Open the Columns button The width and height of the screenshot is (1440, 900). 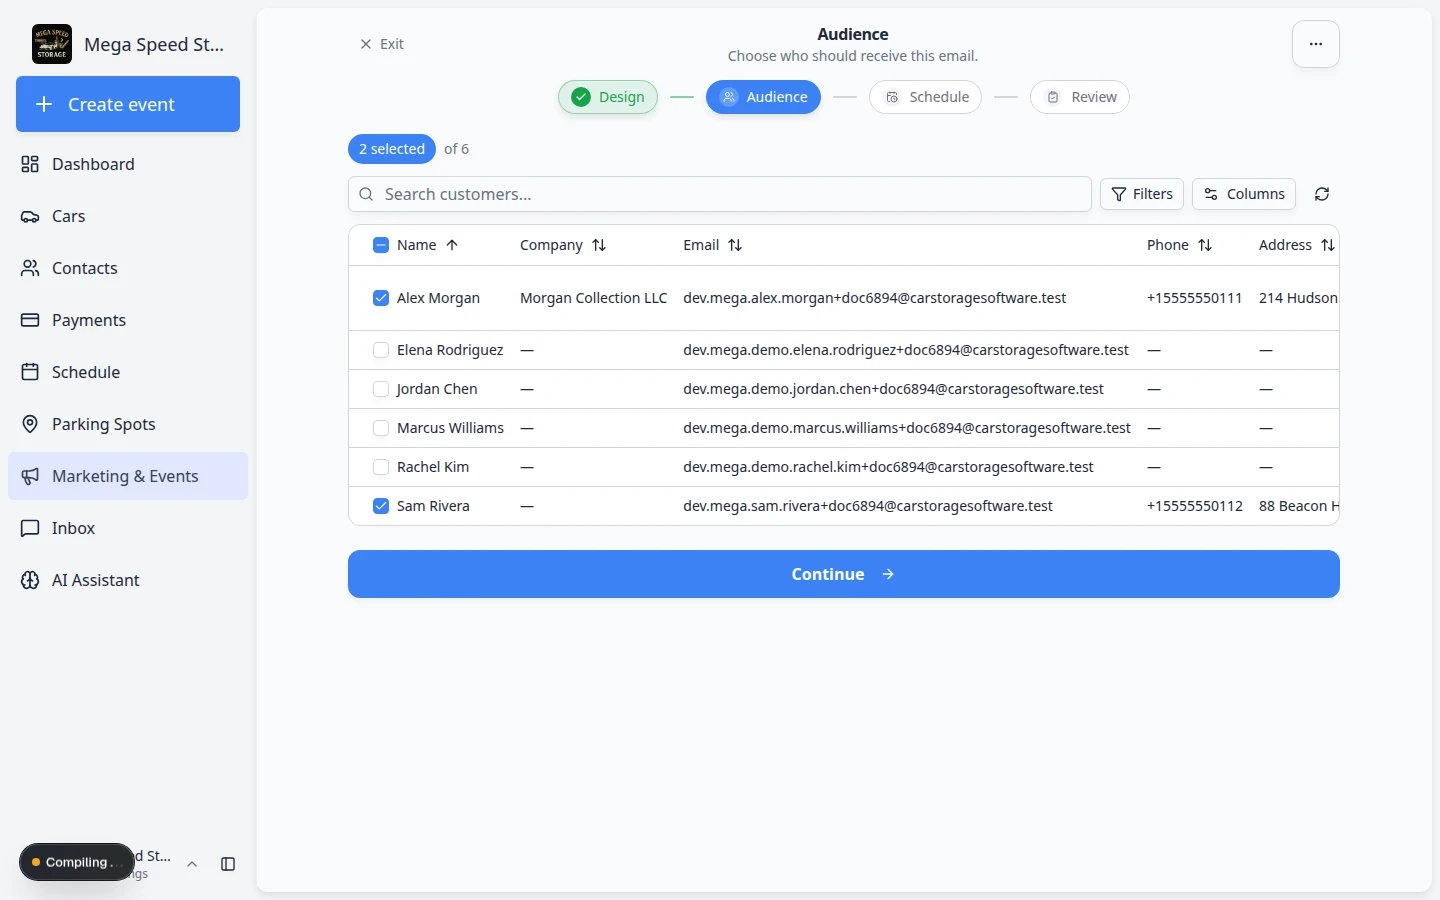1244,194
